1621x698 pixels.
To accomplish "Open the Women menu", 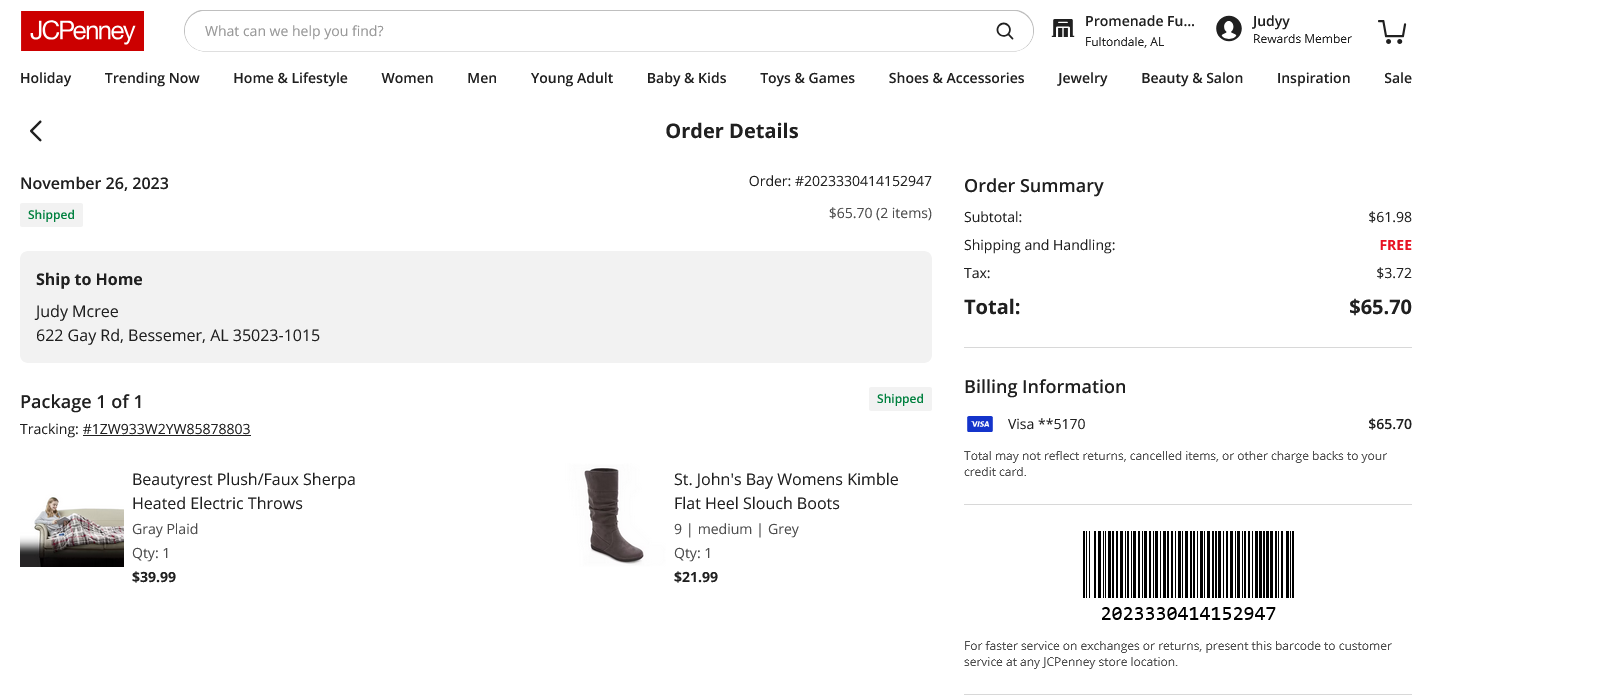I will pyautogui.click(x=407, y=78).
